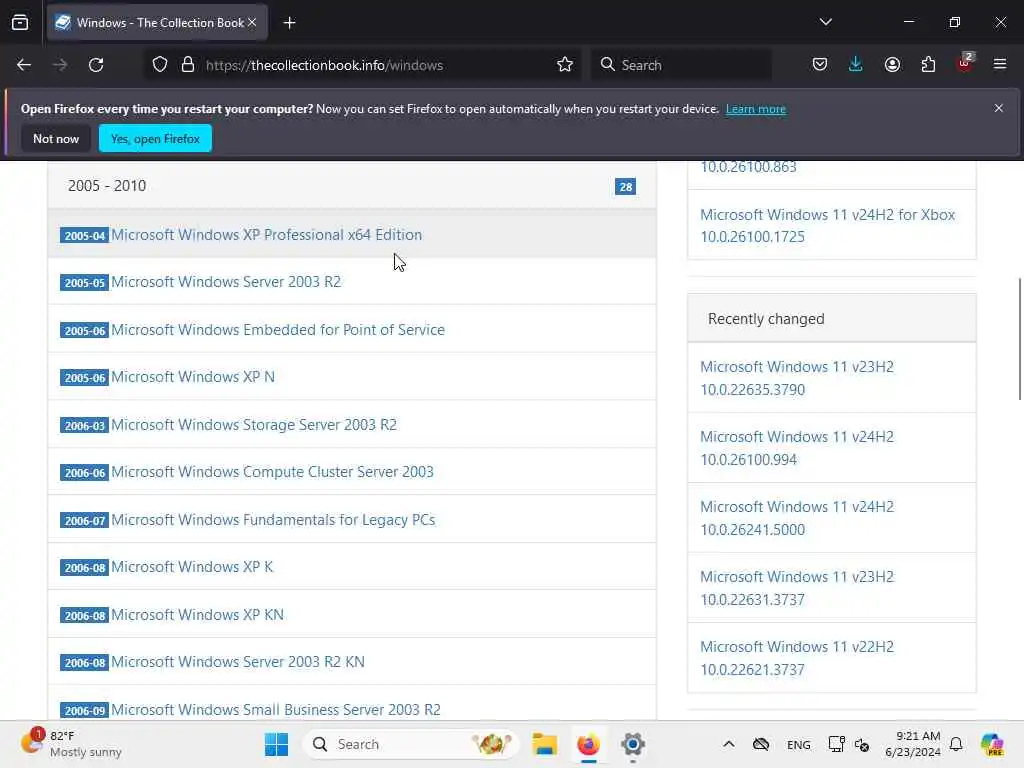Open Windows 11 v24H2 10.0.26100.994
The width and height of the screenshot is (1024, 768).
pos(797,448)
